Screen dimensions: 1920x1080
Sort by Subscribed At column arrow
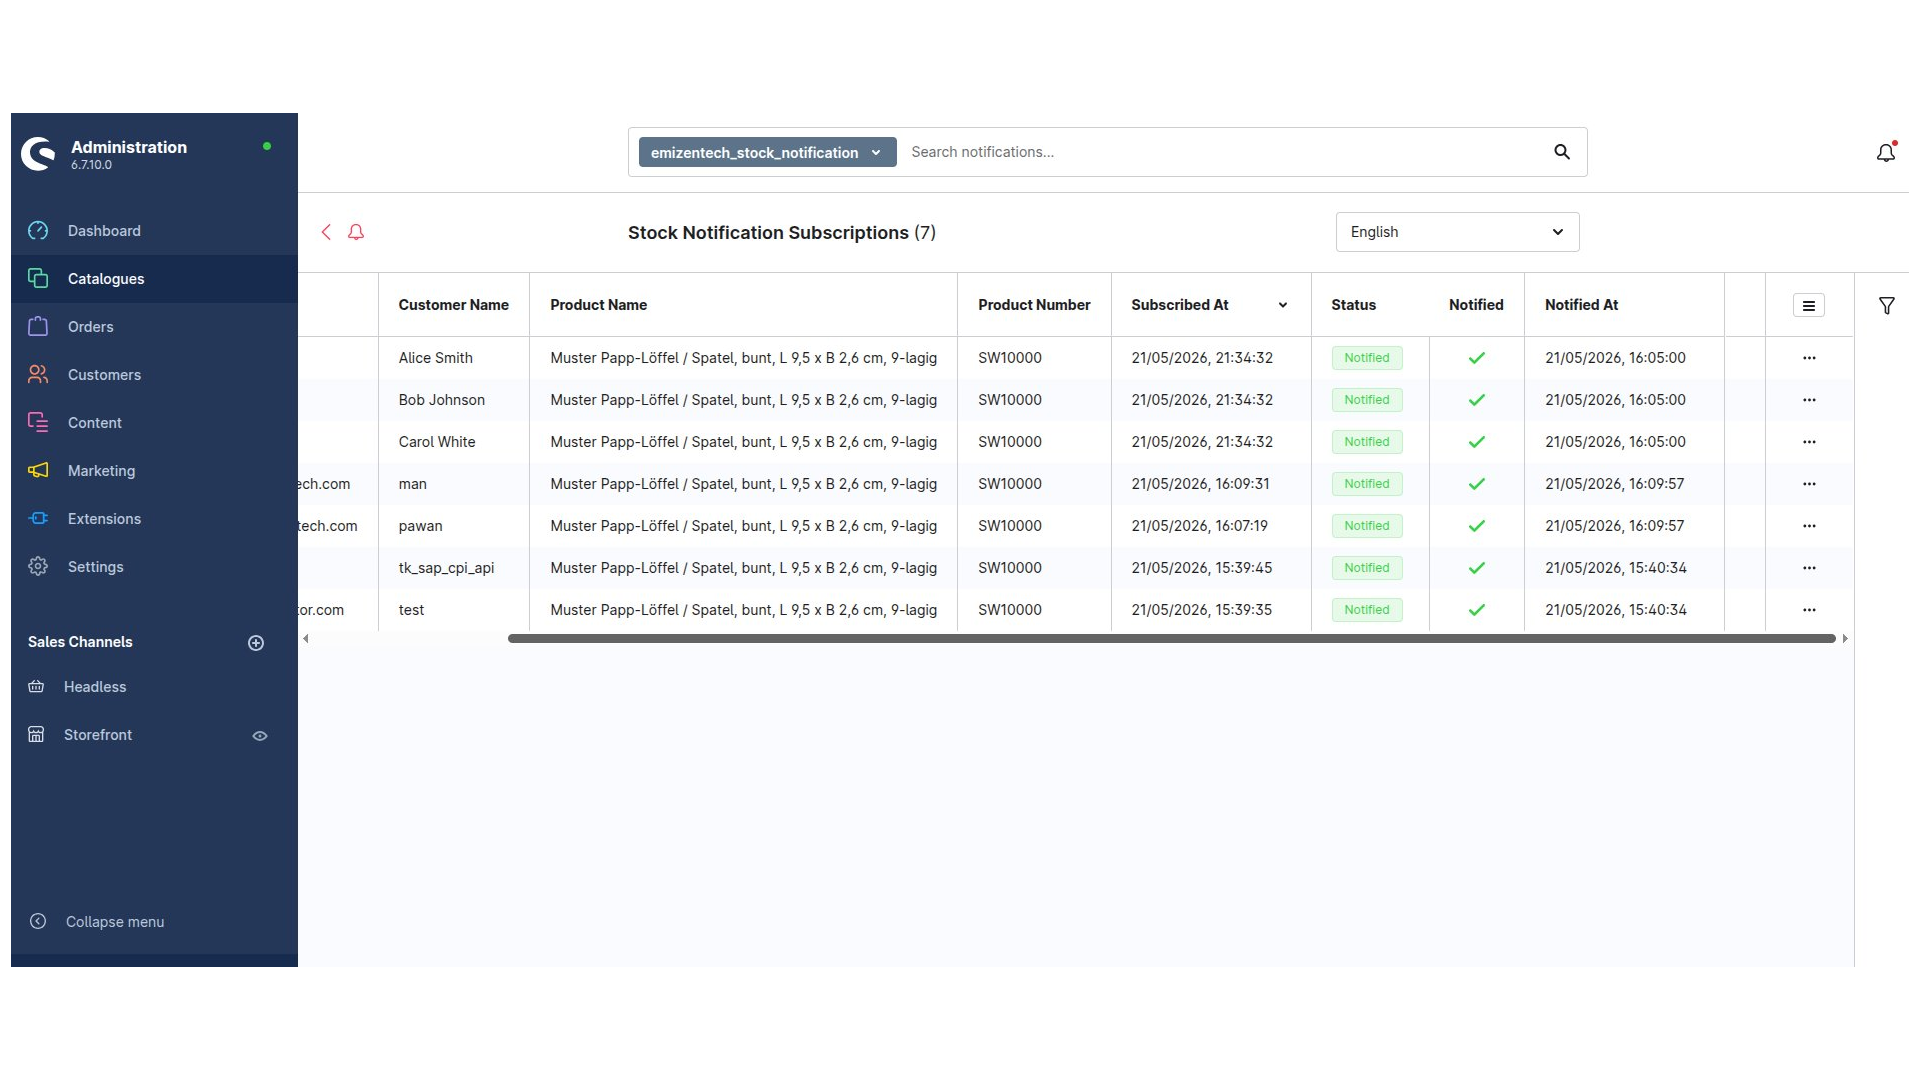[1283, 305]
